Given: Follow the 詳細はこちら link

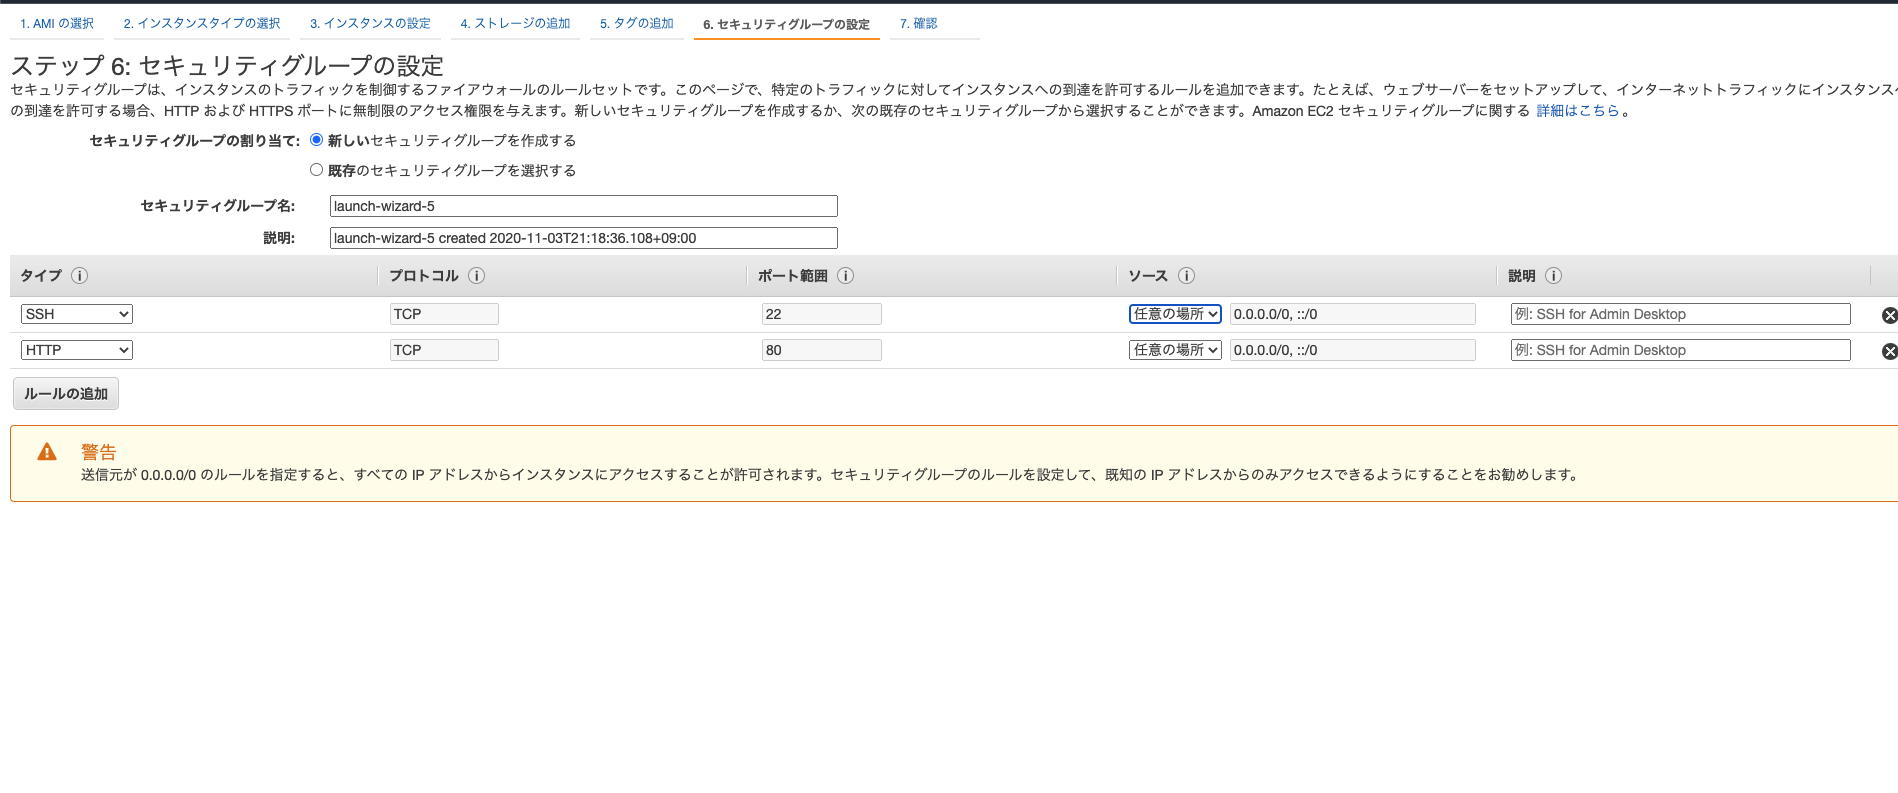Looking at the screenshot, I should (1578, 111).
